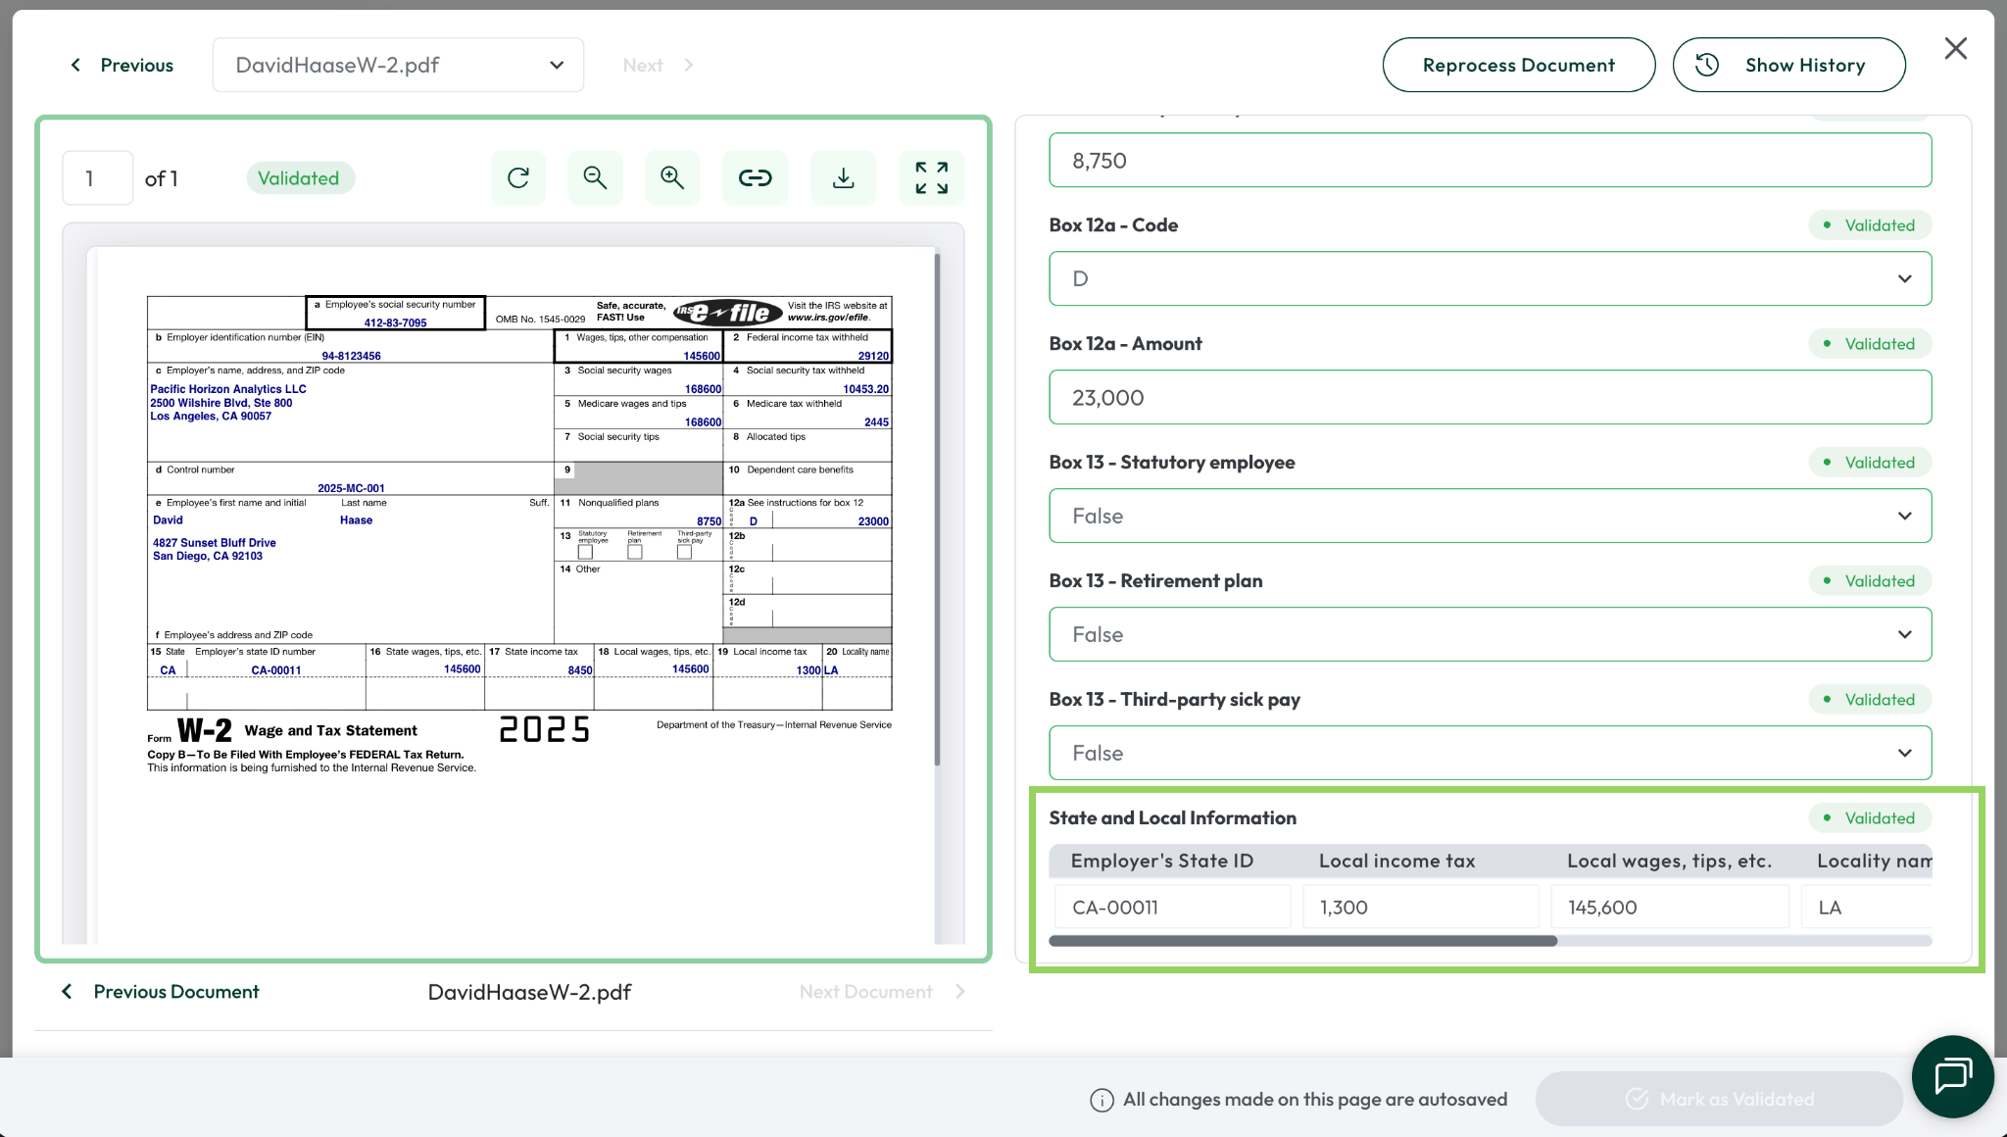This screenshot has height=1137, width=2007.
Task: Expand the document viewer to fullscreen
Action: pyautogui.click(x=932, y=178)
